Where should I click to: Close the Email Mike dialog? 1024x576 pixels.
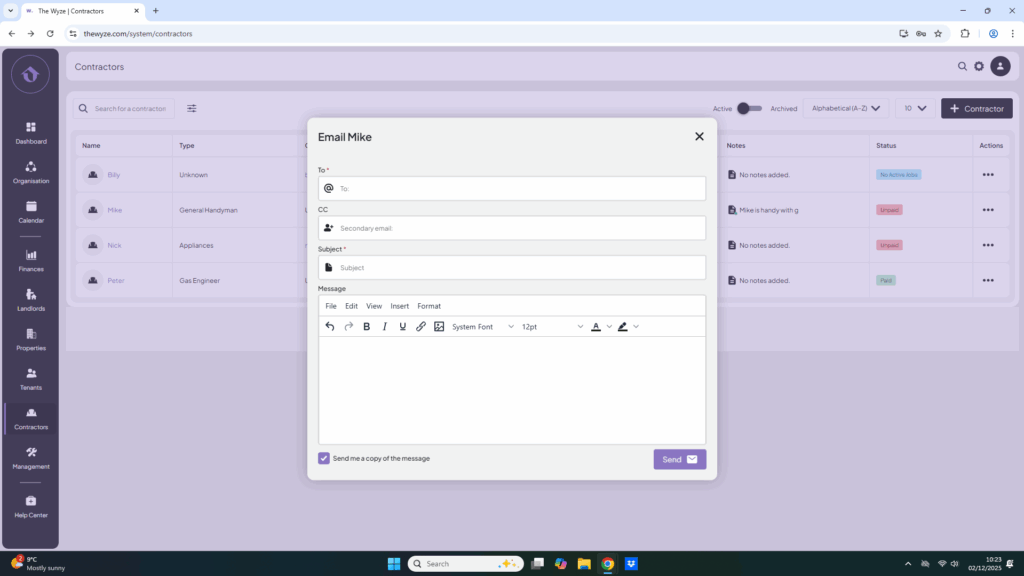coord(699,137)
